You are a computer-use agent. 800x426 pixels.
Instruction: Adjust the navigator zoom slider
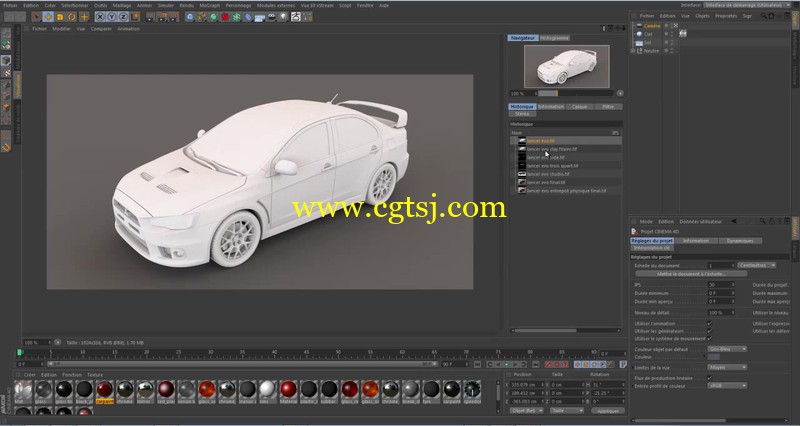coord(575,93)
